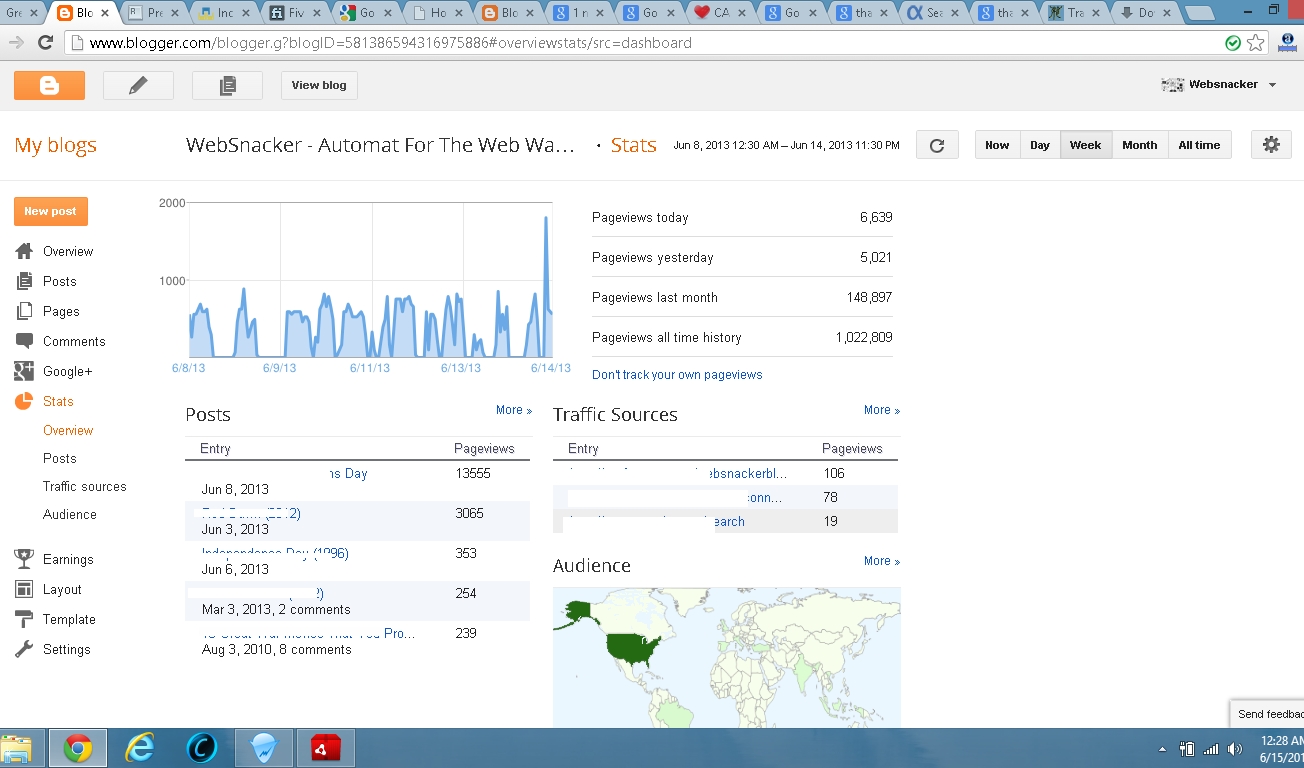Click the orange New post button
This screenshot has width=1304, height=768.
tap(50, 211)
